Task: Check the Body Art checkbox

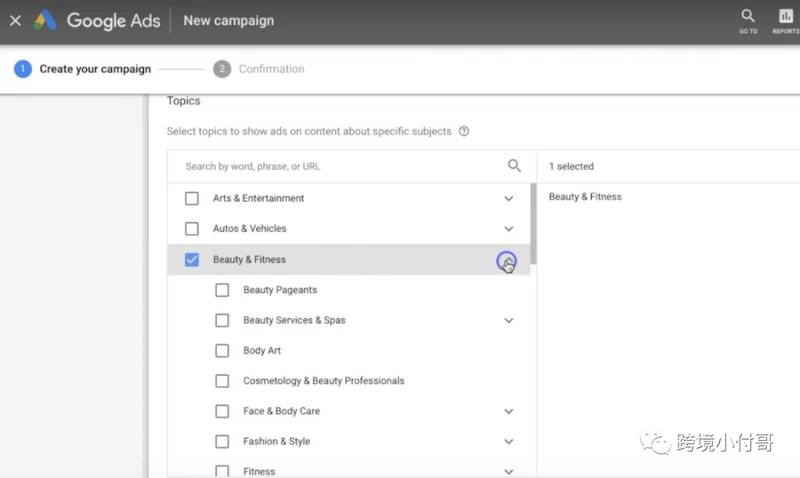Action: pyautogui.click(x=222, y=350)
